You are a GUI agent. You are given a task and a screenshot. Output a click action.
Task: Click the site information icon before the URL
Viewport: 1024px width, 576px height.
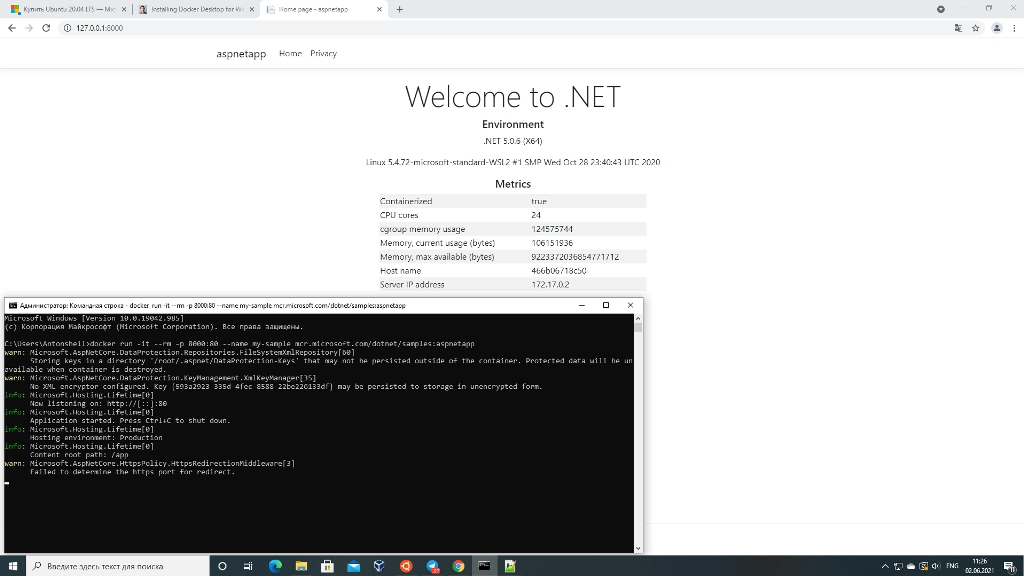tap(67, 28)
